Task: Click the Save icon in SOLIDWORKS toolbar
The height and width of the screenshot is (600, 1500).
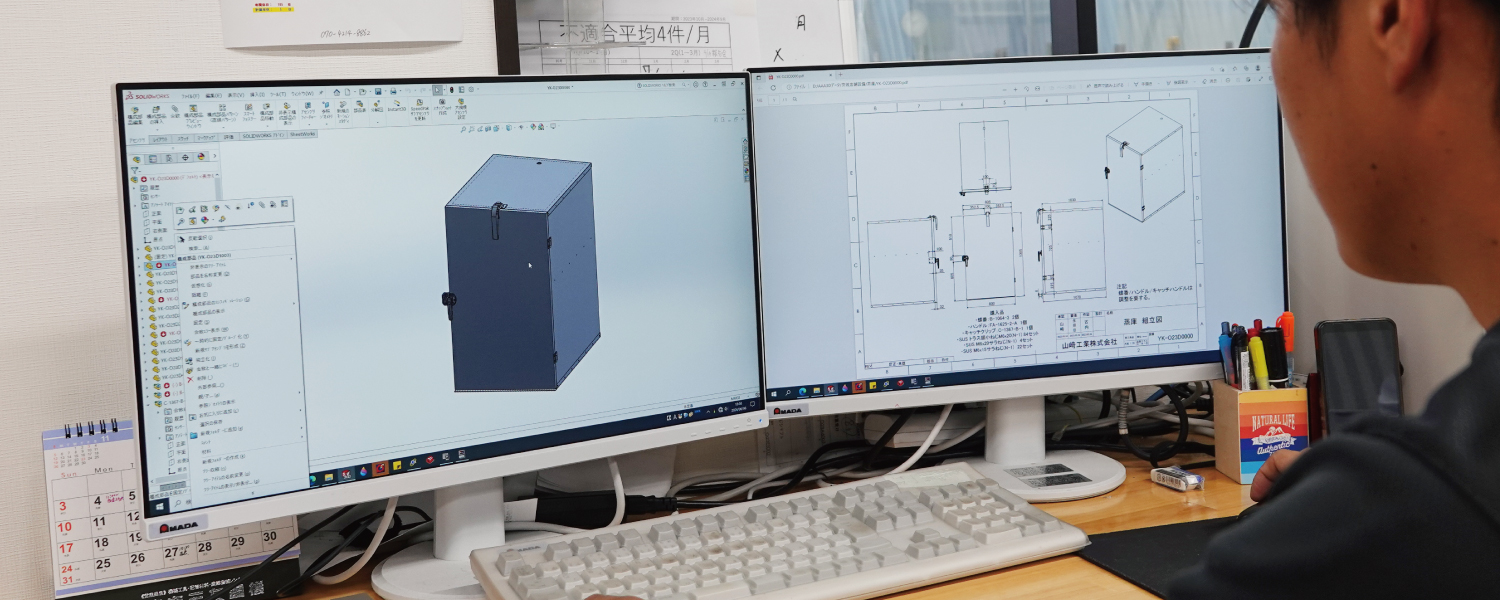Action: point(378,92)
